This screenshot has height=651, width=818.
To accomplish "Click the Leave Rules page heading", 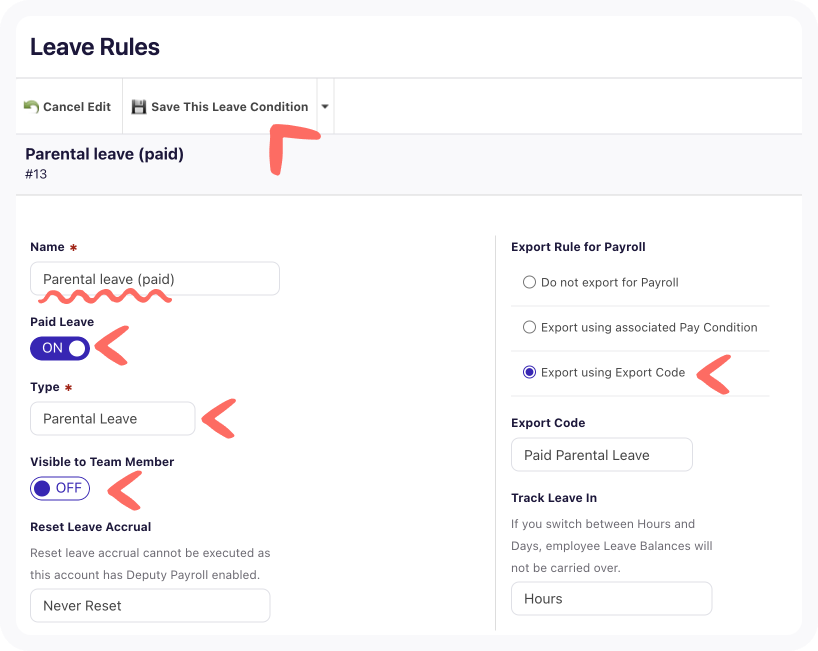I will click(x=95, y=47).
